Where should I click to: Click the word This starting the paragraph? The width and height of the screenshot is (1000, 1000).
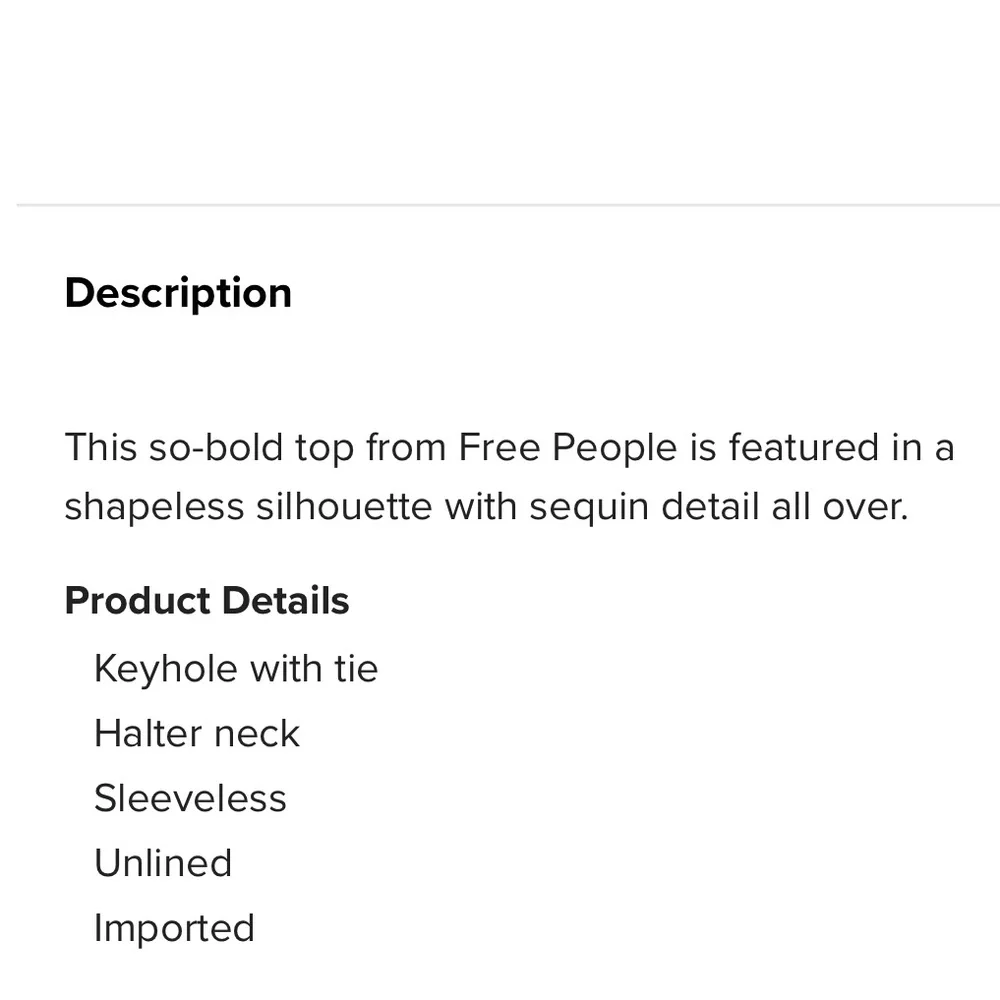101,447
